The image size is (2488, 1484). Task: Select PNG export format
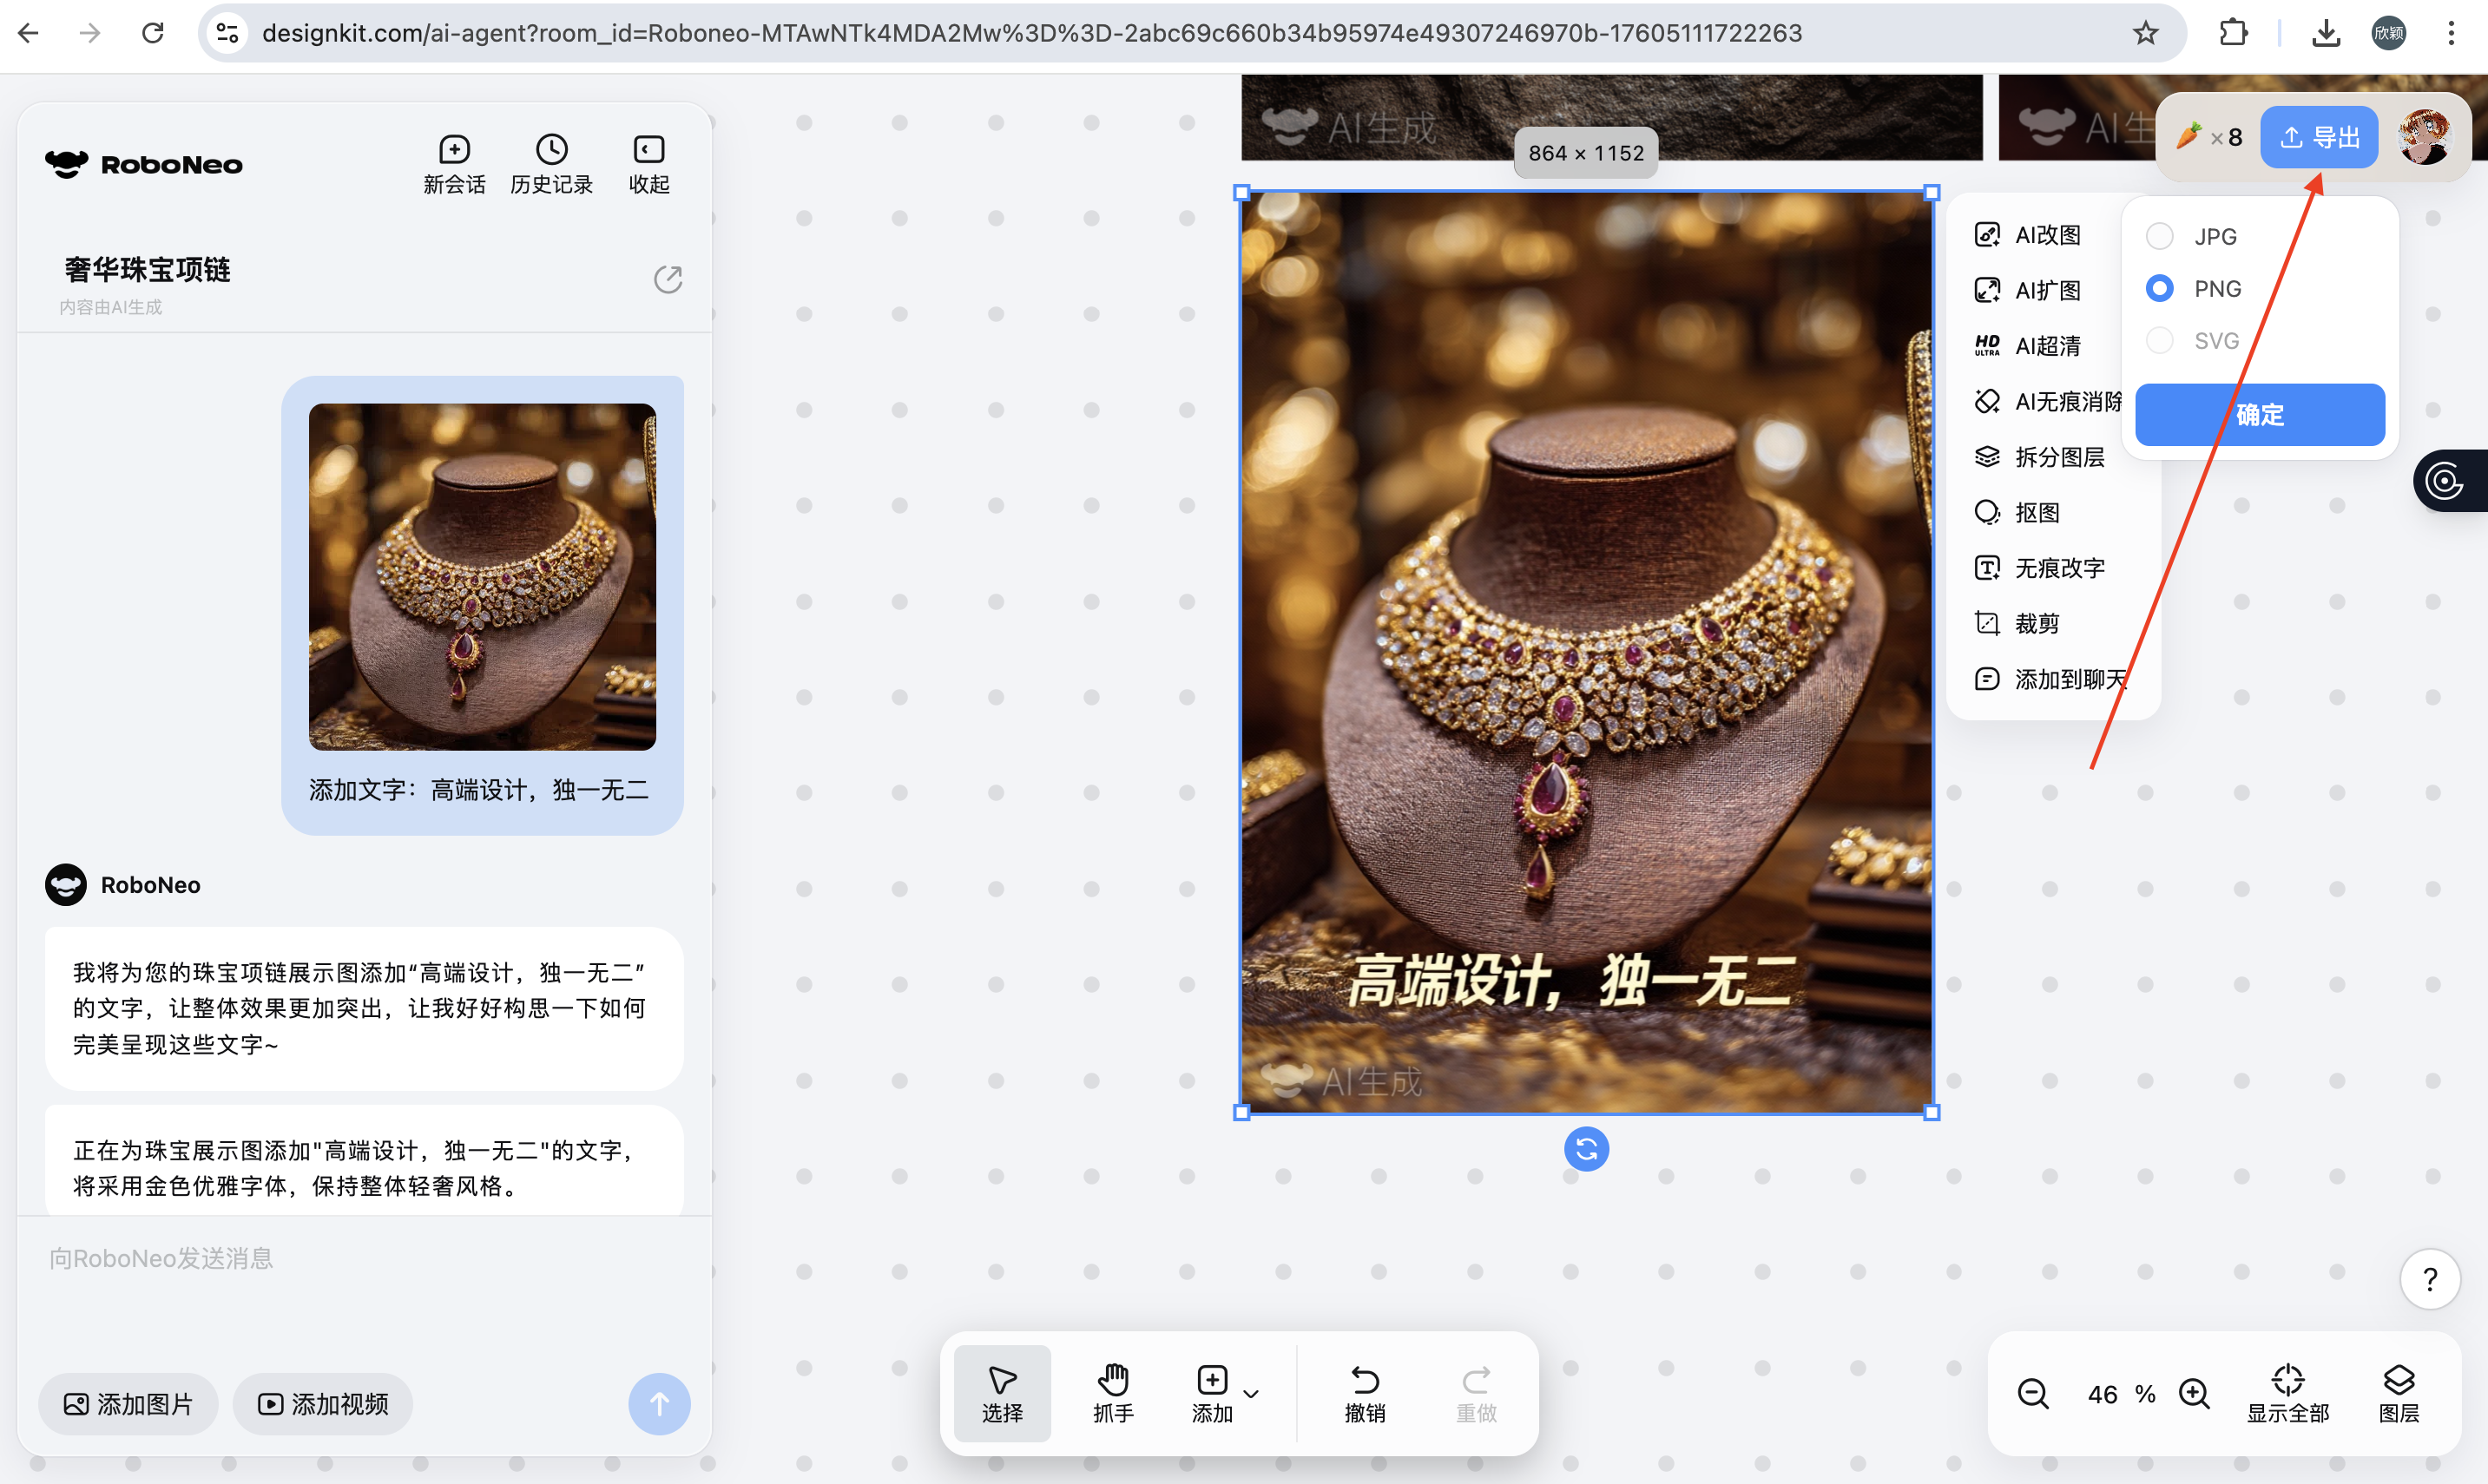click(2160, 288)
